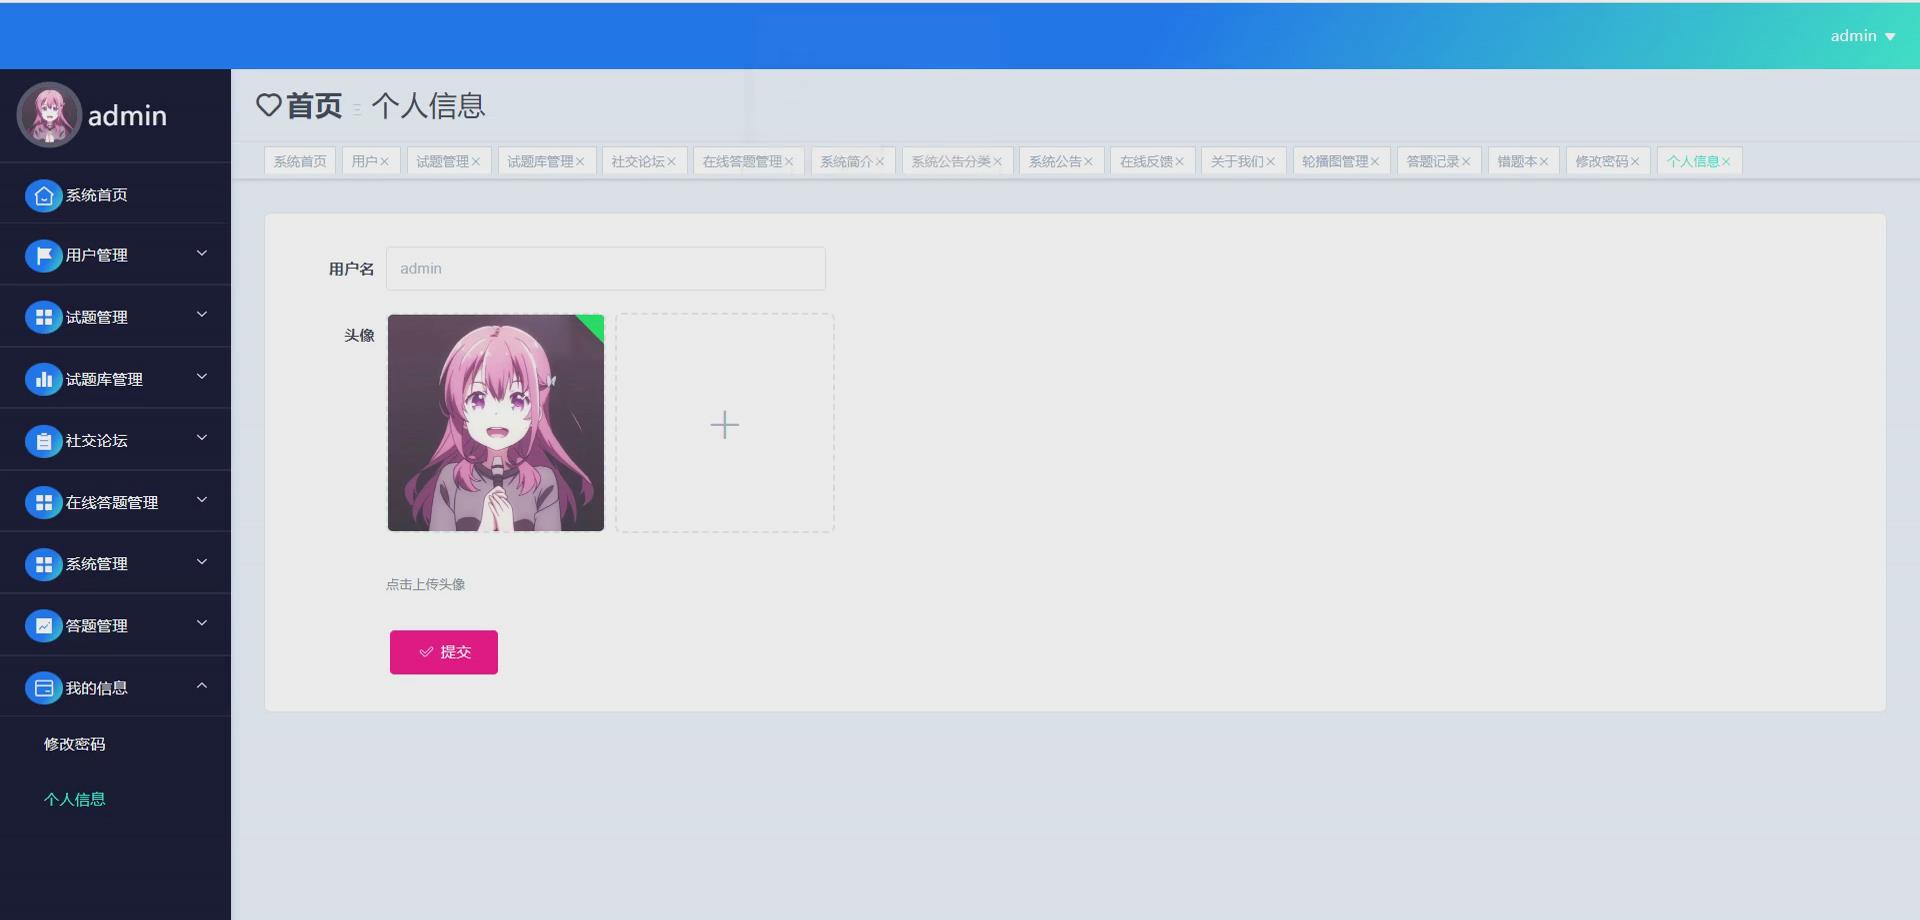Select the 用户管理 flag icon in sidebar
Image resolution: width=1920 pixels, height=920 pixels.
pos(43,255)
